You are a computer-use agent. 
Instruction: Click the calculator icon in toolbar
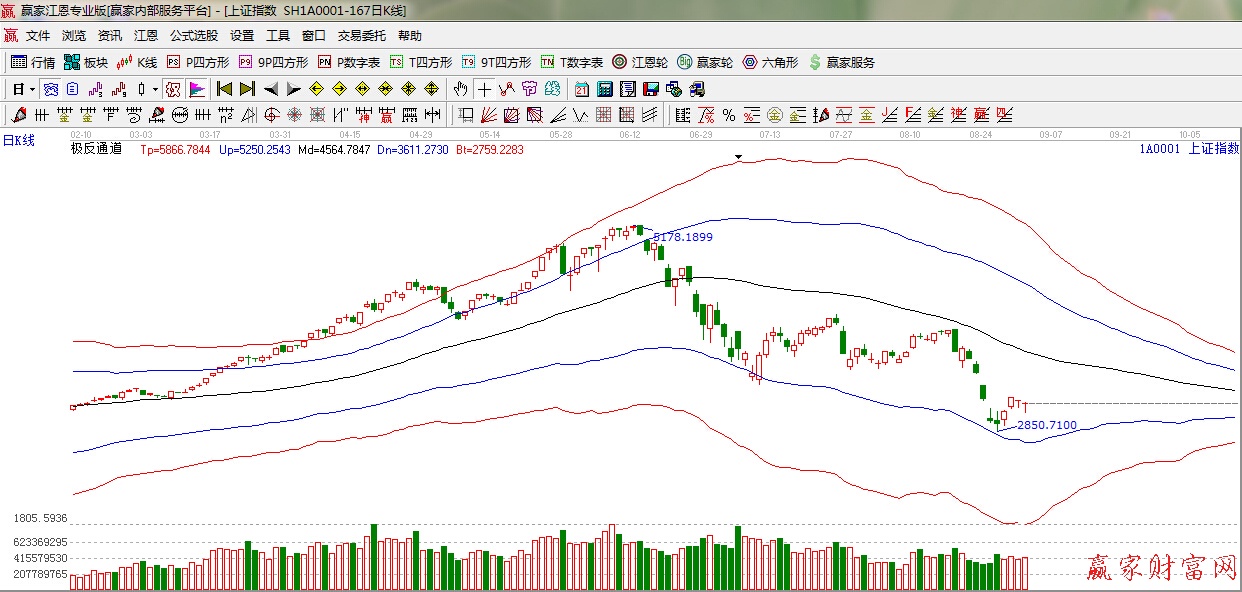point(604,89)
